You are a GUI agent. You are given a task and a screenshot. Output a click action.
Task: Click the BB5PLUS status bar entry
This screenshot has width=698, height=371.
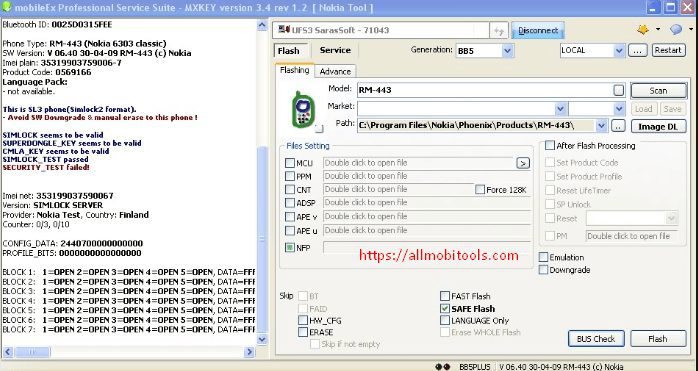(x=475, y=367)
